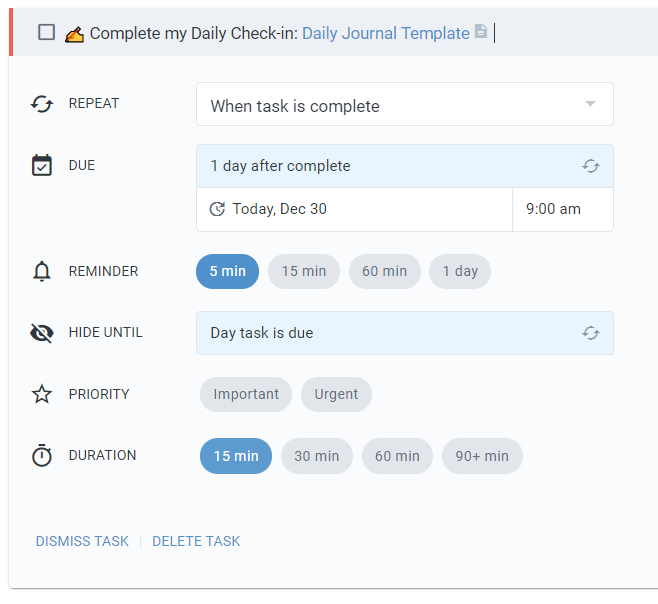Screen dimensions: 658x604
Task: Click the recurrence icon in Day task is due field
Action: click(x=591, y=333)
